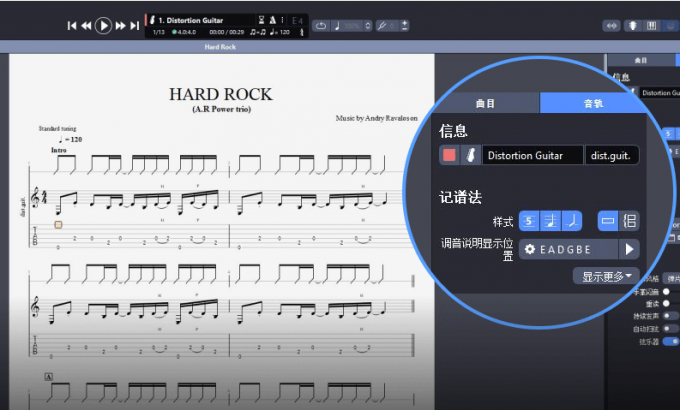Click the Music by Andry Ravaloson credit
Viewport: 680px width, 410px height.
pyautogui.click(x=376, y=118)
